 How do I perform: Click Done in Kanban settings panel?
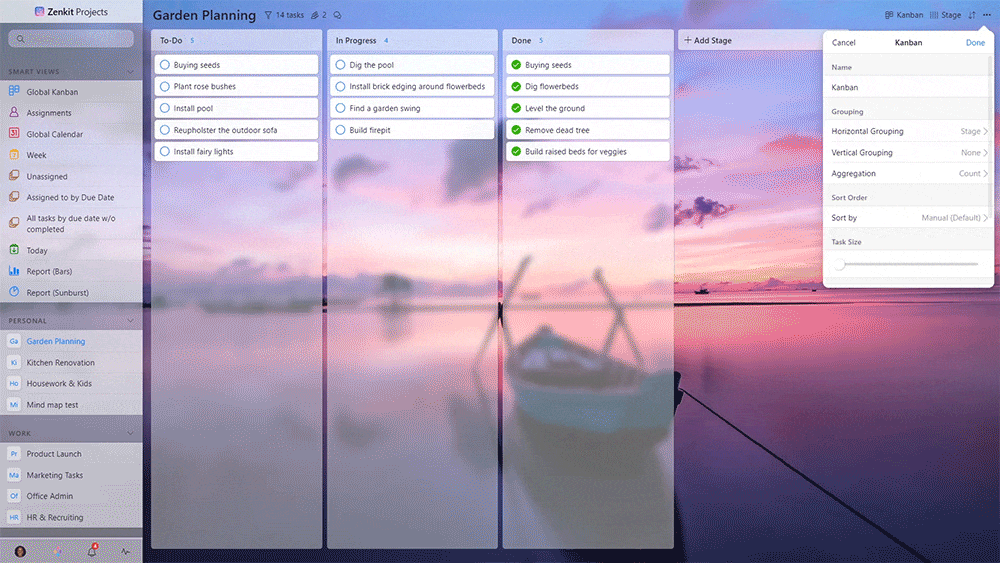974,43
